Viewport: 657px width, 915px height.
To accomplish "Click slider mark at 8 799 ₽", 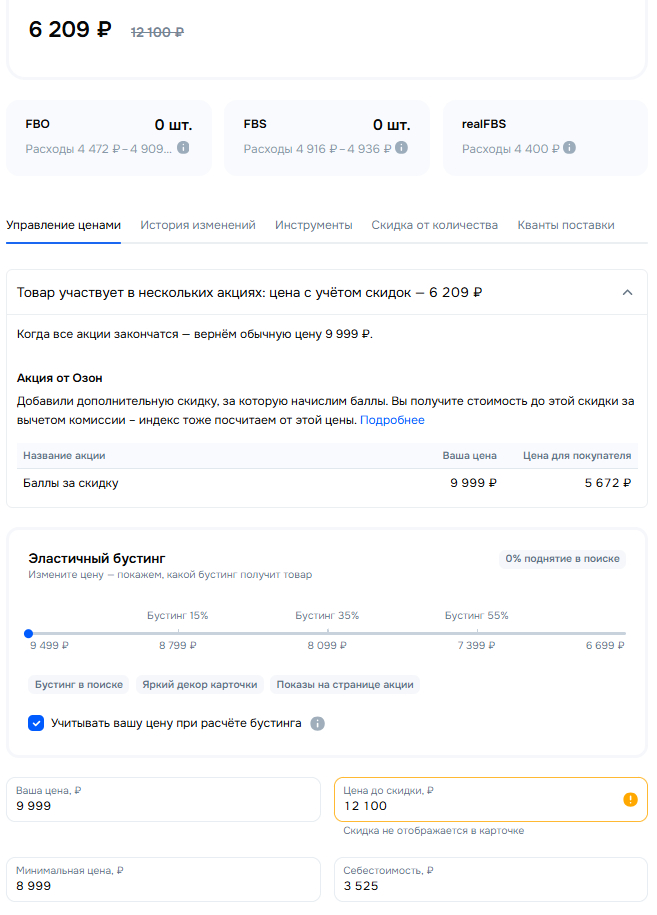I will tap(178, 633).
